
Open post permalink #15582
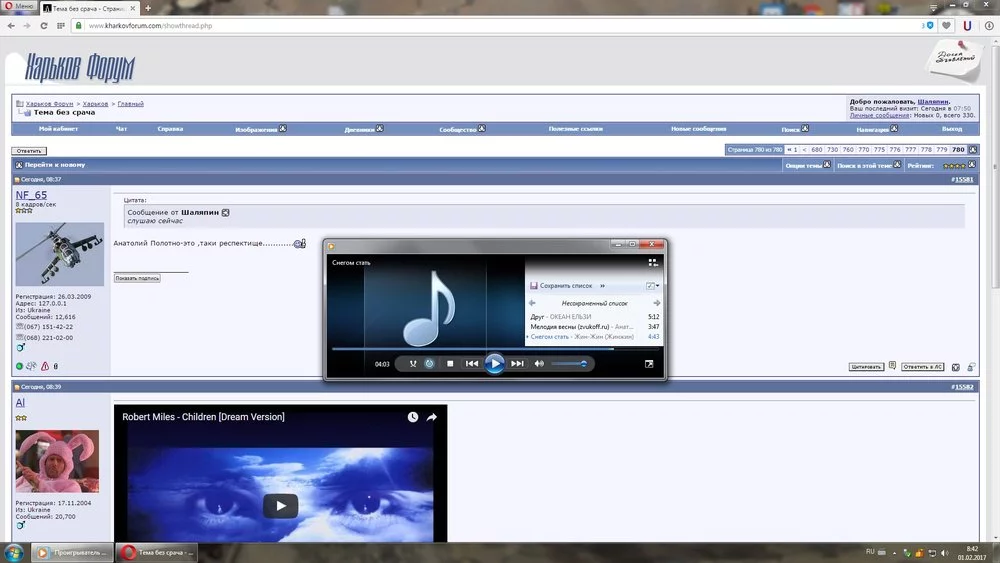click(962, 387)
